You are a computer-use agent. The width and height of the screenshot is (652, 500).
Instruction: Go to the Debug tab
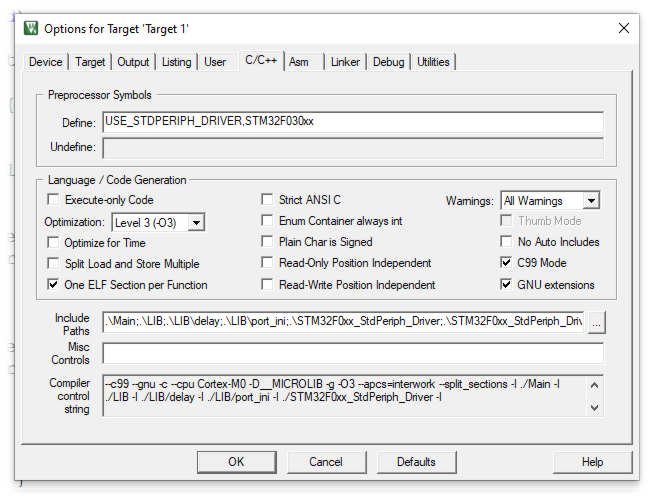tap(388, 62)
